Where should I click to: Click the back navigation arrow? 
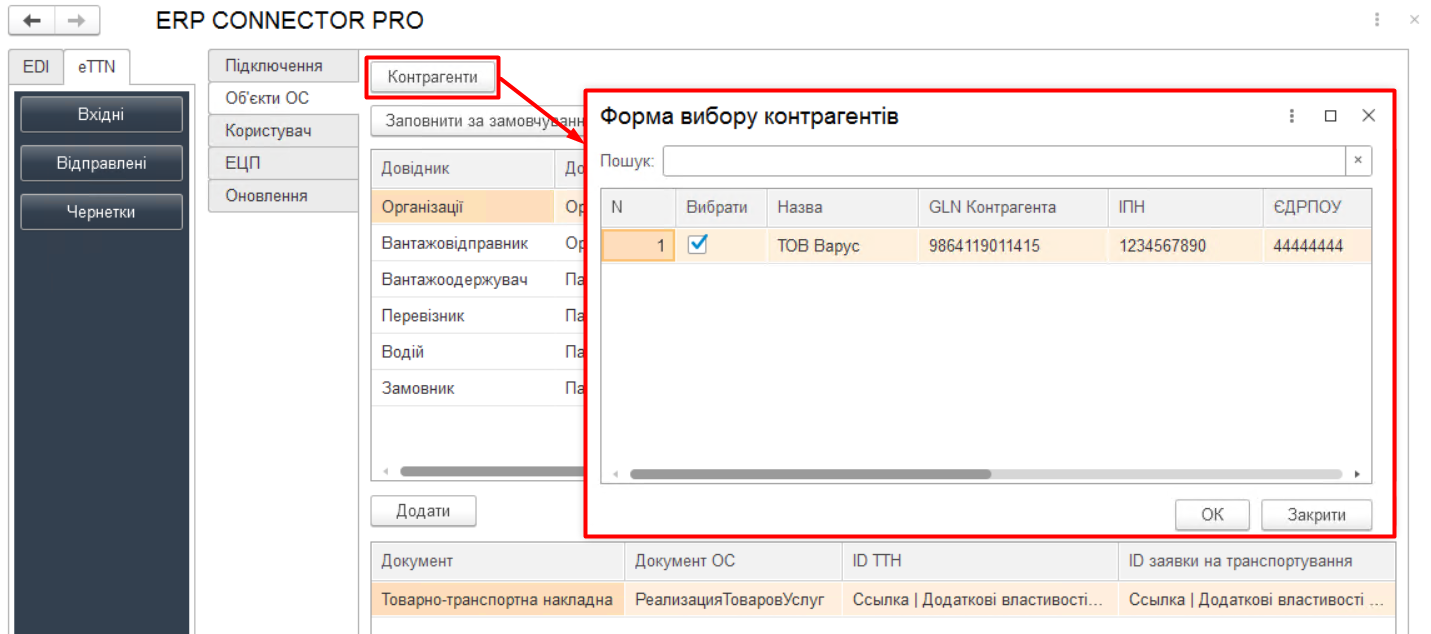[x=32, y=21]
